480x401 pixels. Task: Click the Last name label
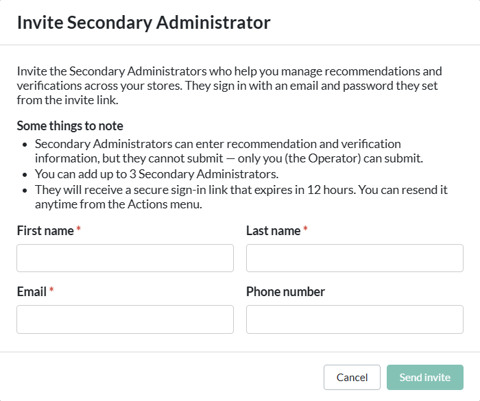pyautogui.click(x=273, y=231)
